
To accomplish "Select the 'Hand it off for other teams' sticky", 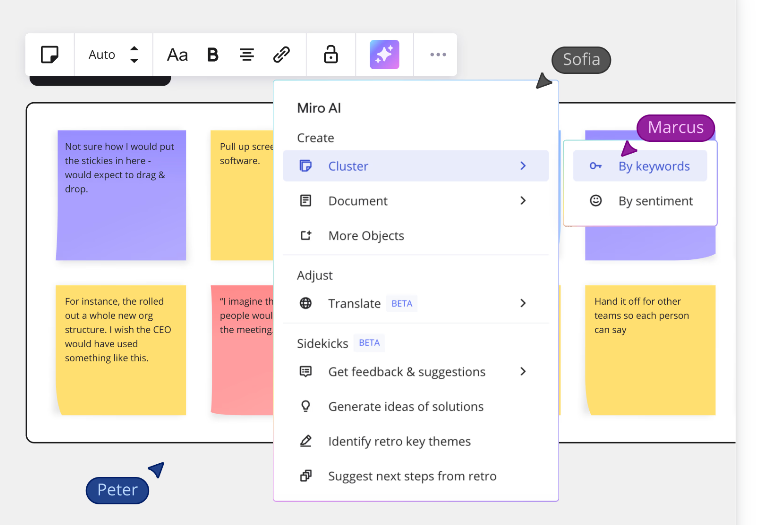I will tap(651, 350).
